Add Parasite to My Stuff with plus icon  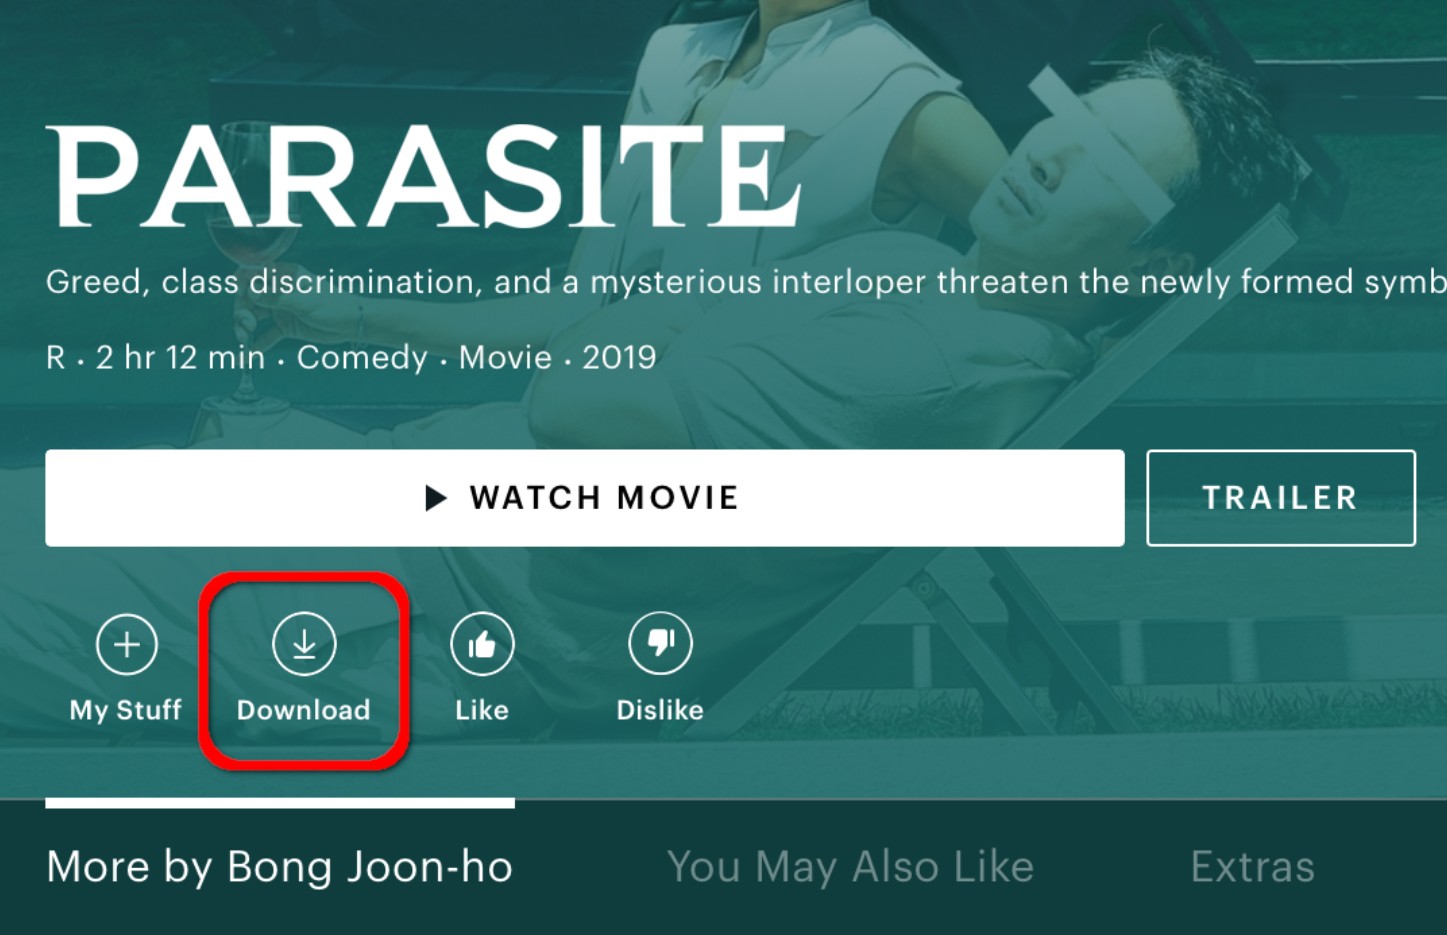pos(126,644)
